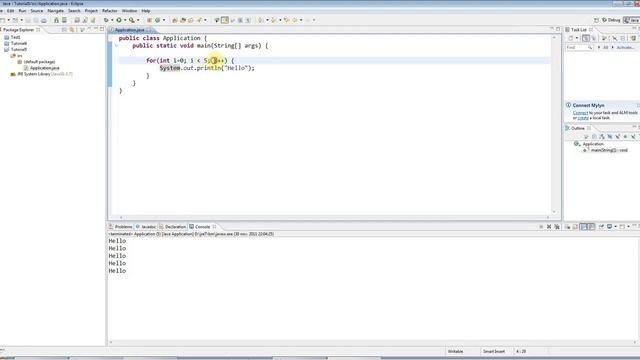The width and height of the screenshot is (640, 360).
Task: Open the Source menu
Action: point(37,11)
